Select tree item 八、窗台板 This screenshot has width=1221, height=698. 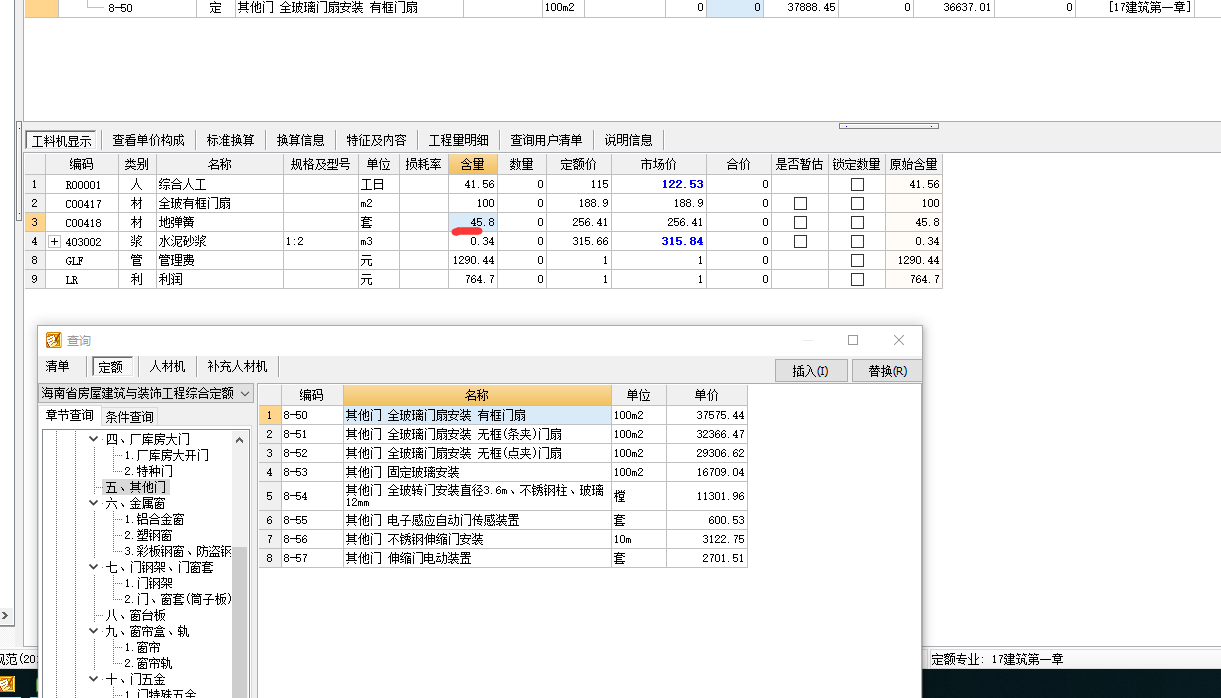[x=135, y=615]
